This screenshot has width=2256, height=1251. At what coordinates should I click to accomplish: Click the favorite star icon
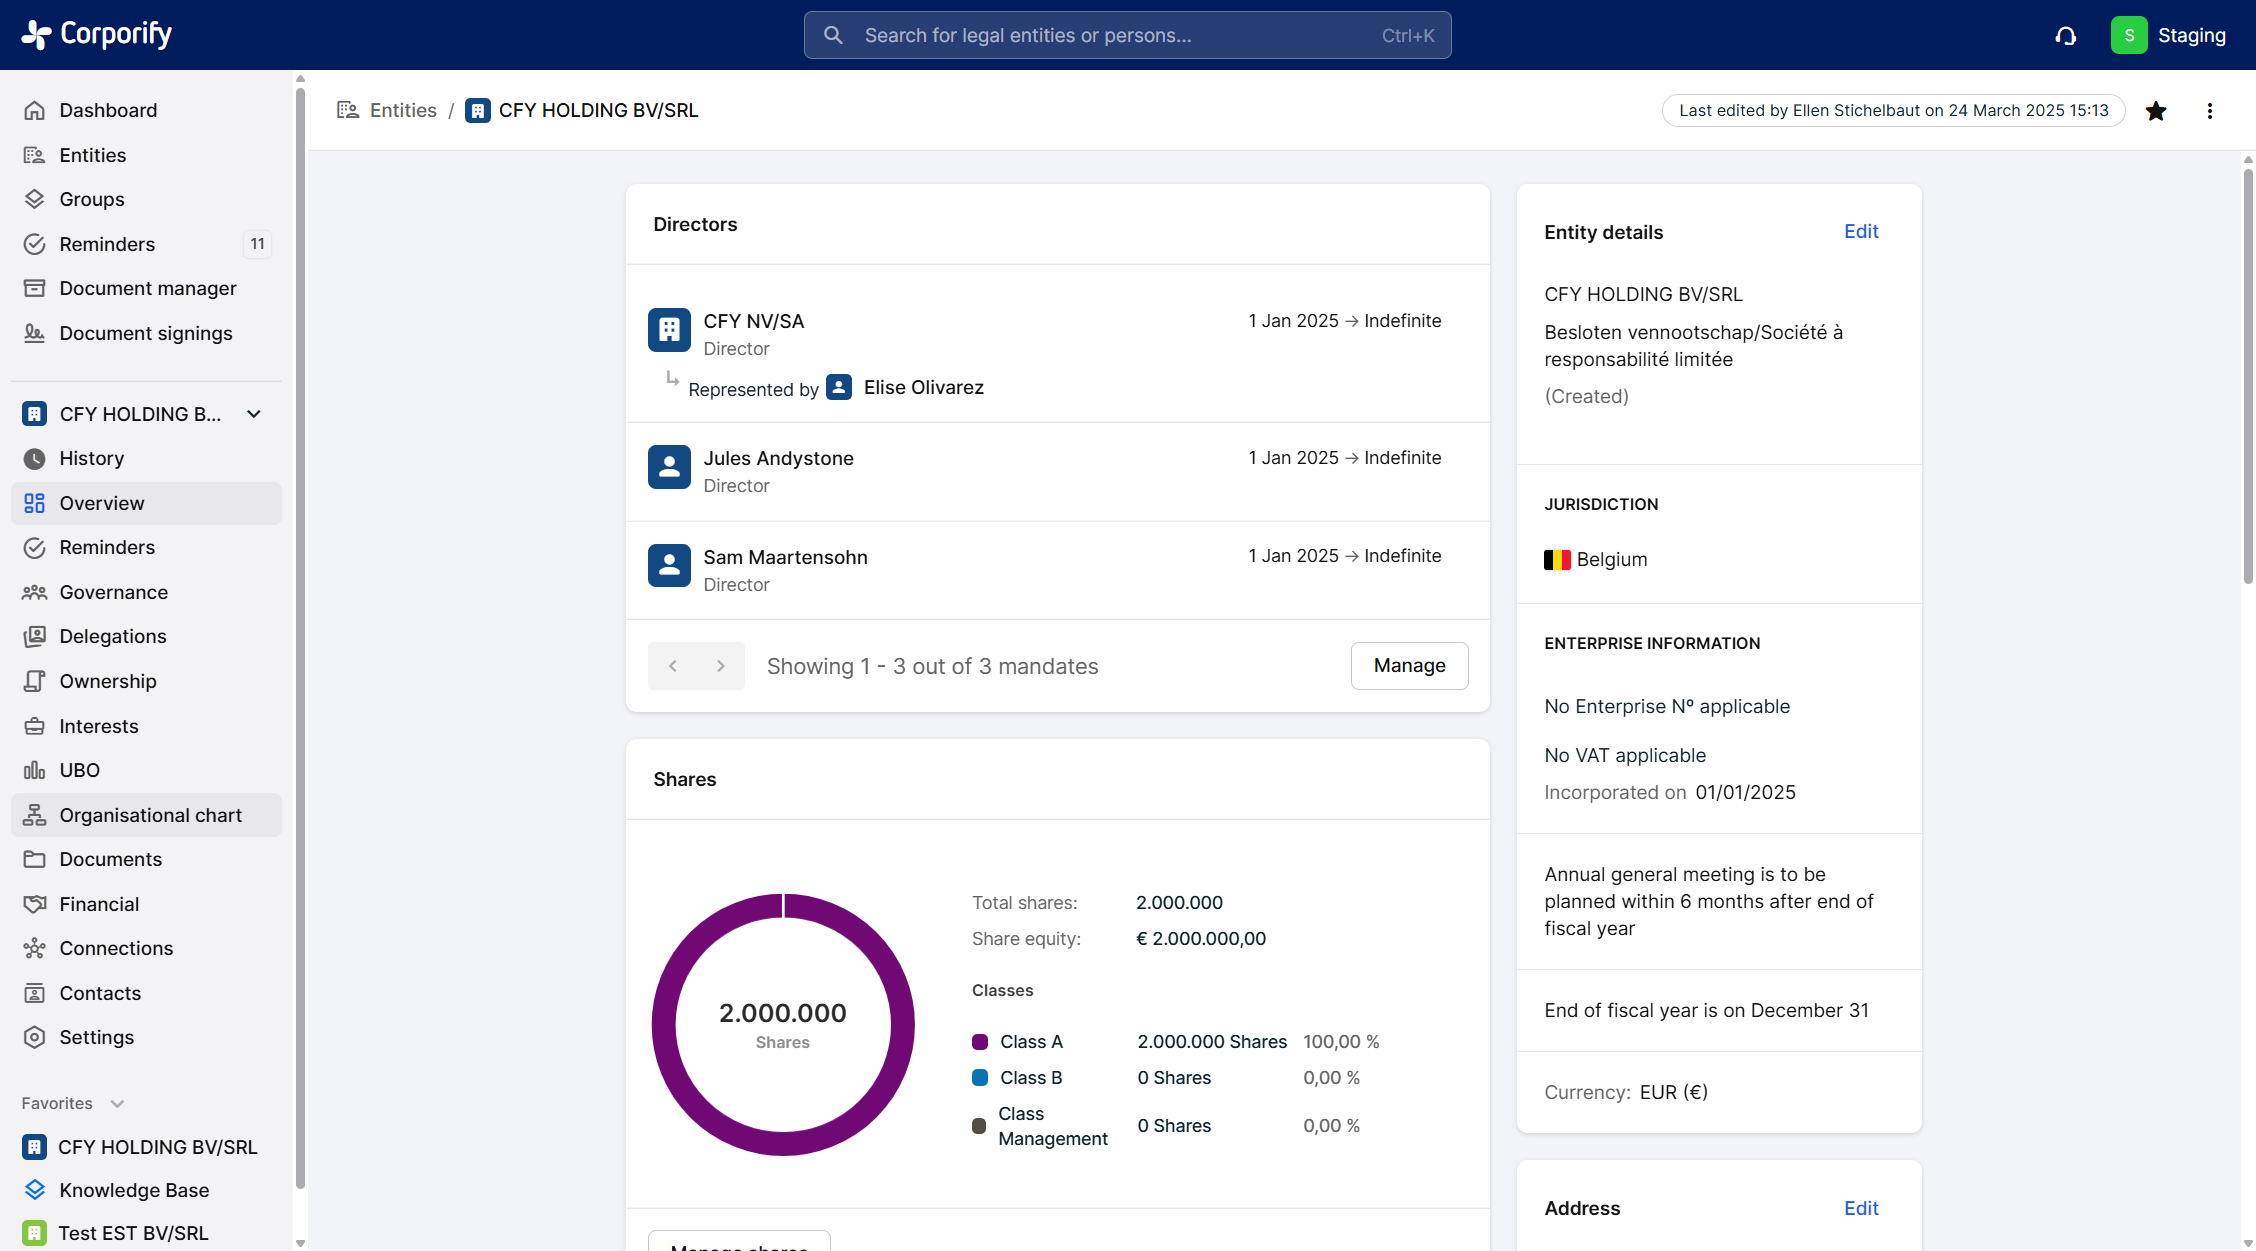2156,111
